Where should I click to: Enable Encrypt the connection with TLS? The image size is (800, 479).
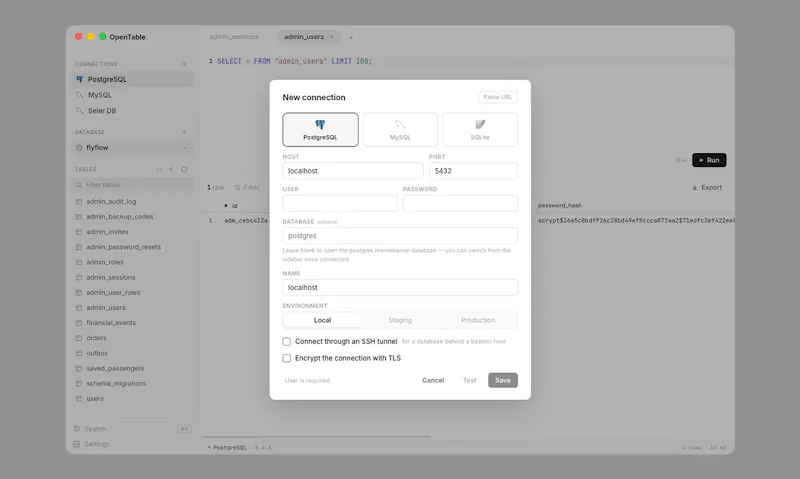click(287, 358)
